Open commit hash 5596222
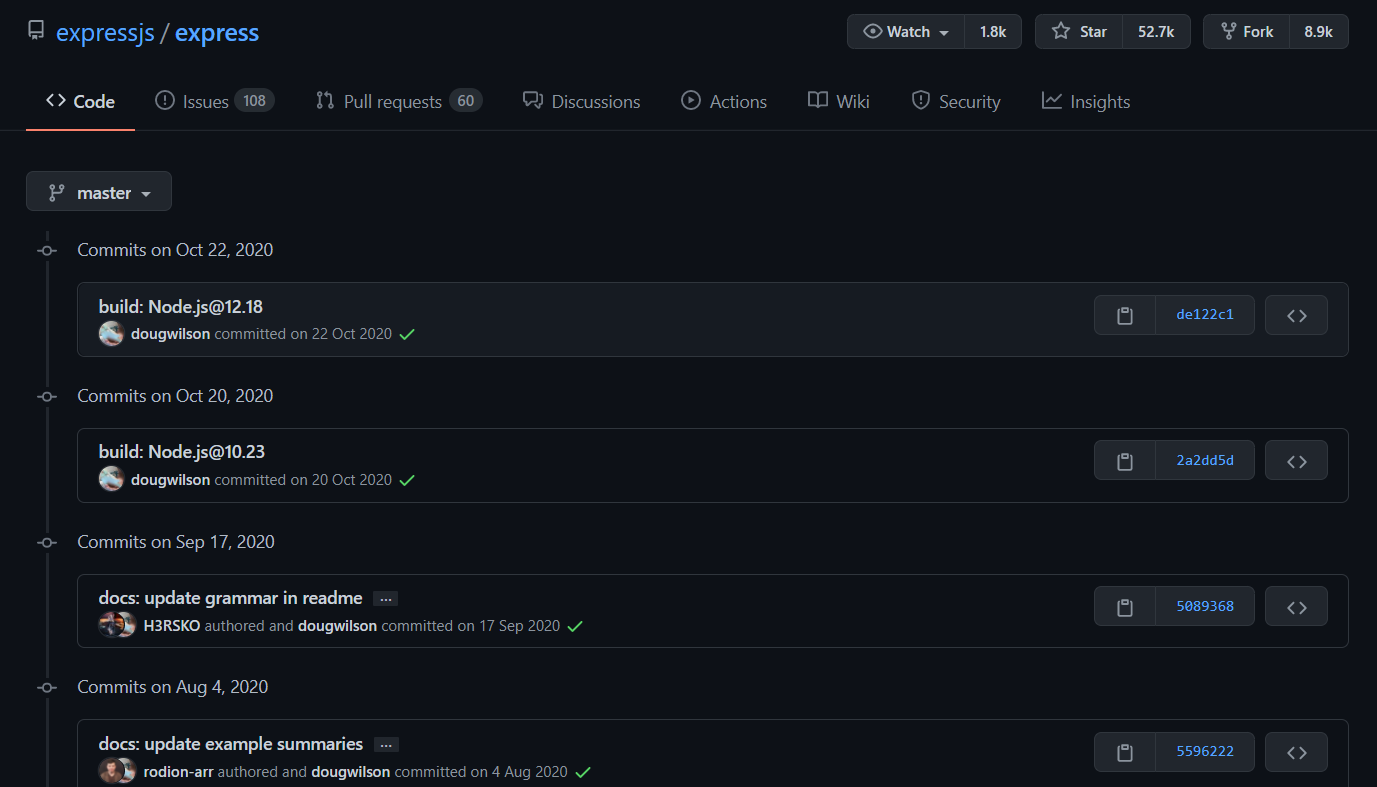This screenshot has width=1377, height=787. pyautogui.click(x=1205, y=752)
